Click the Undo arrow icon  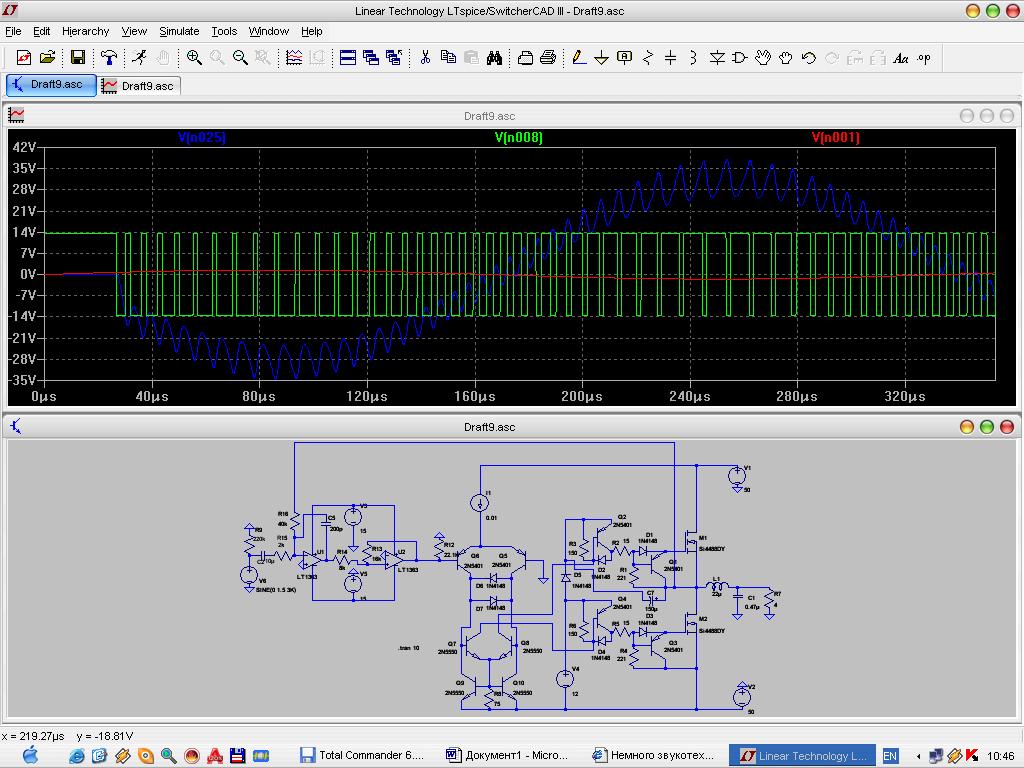pyautogui.click(x=808, y=58)
